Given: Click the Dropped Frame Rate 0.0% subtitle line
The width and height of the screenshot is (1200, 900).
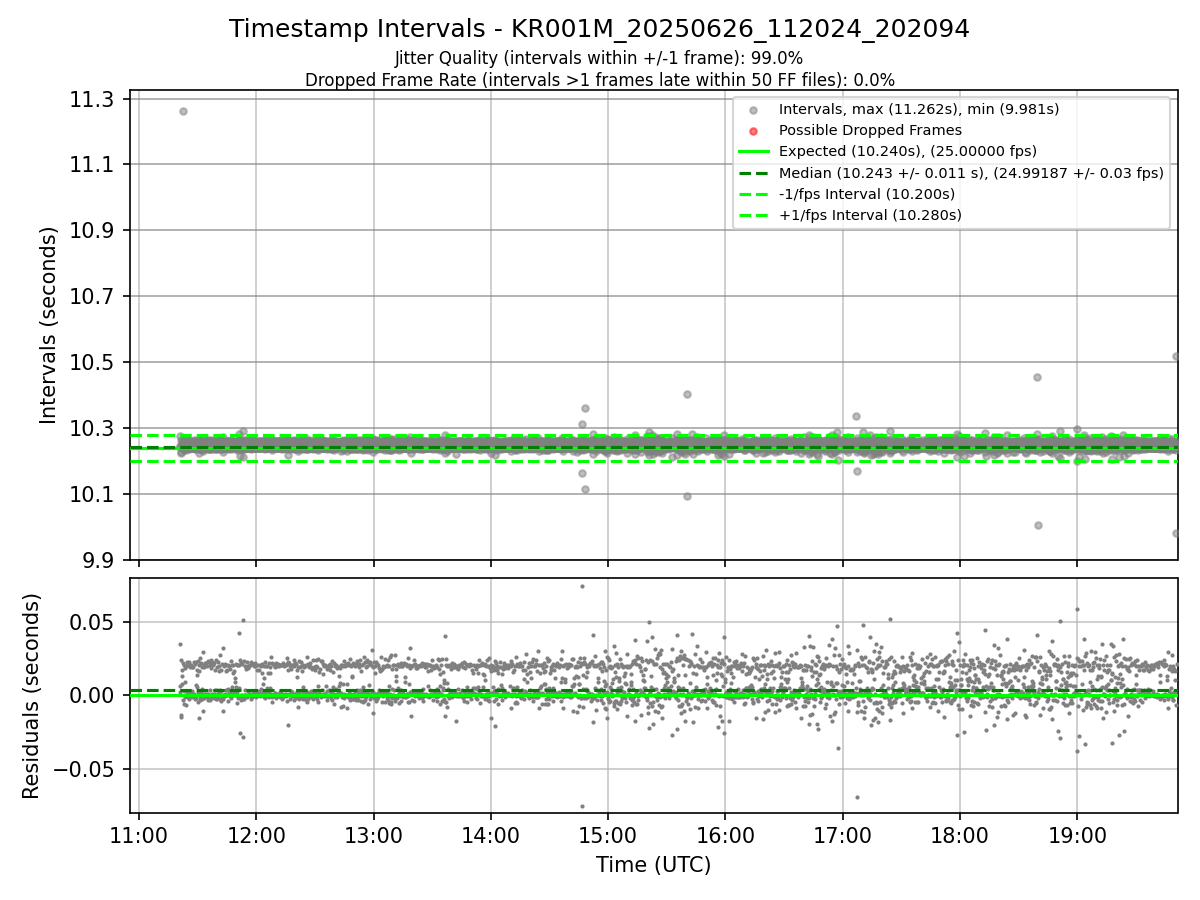Looking at the screenshot, I should coord(599,79).
